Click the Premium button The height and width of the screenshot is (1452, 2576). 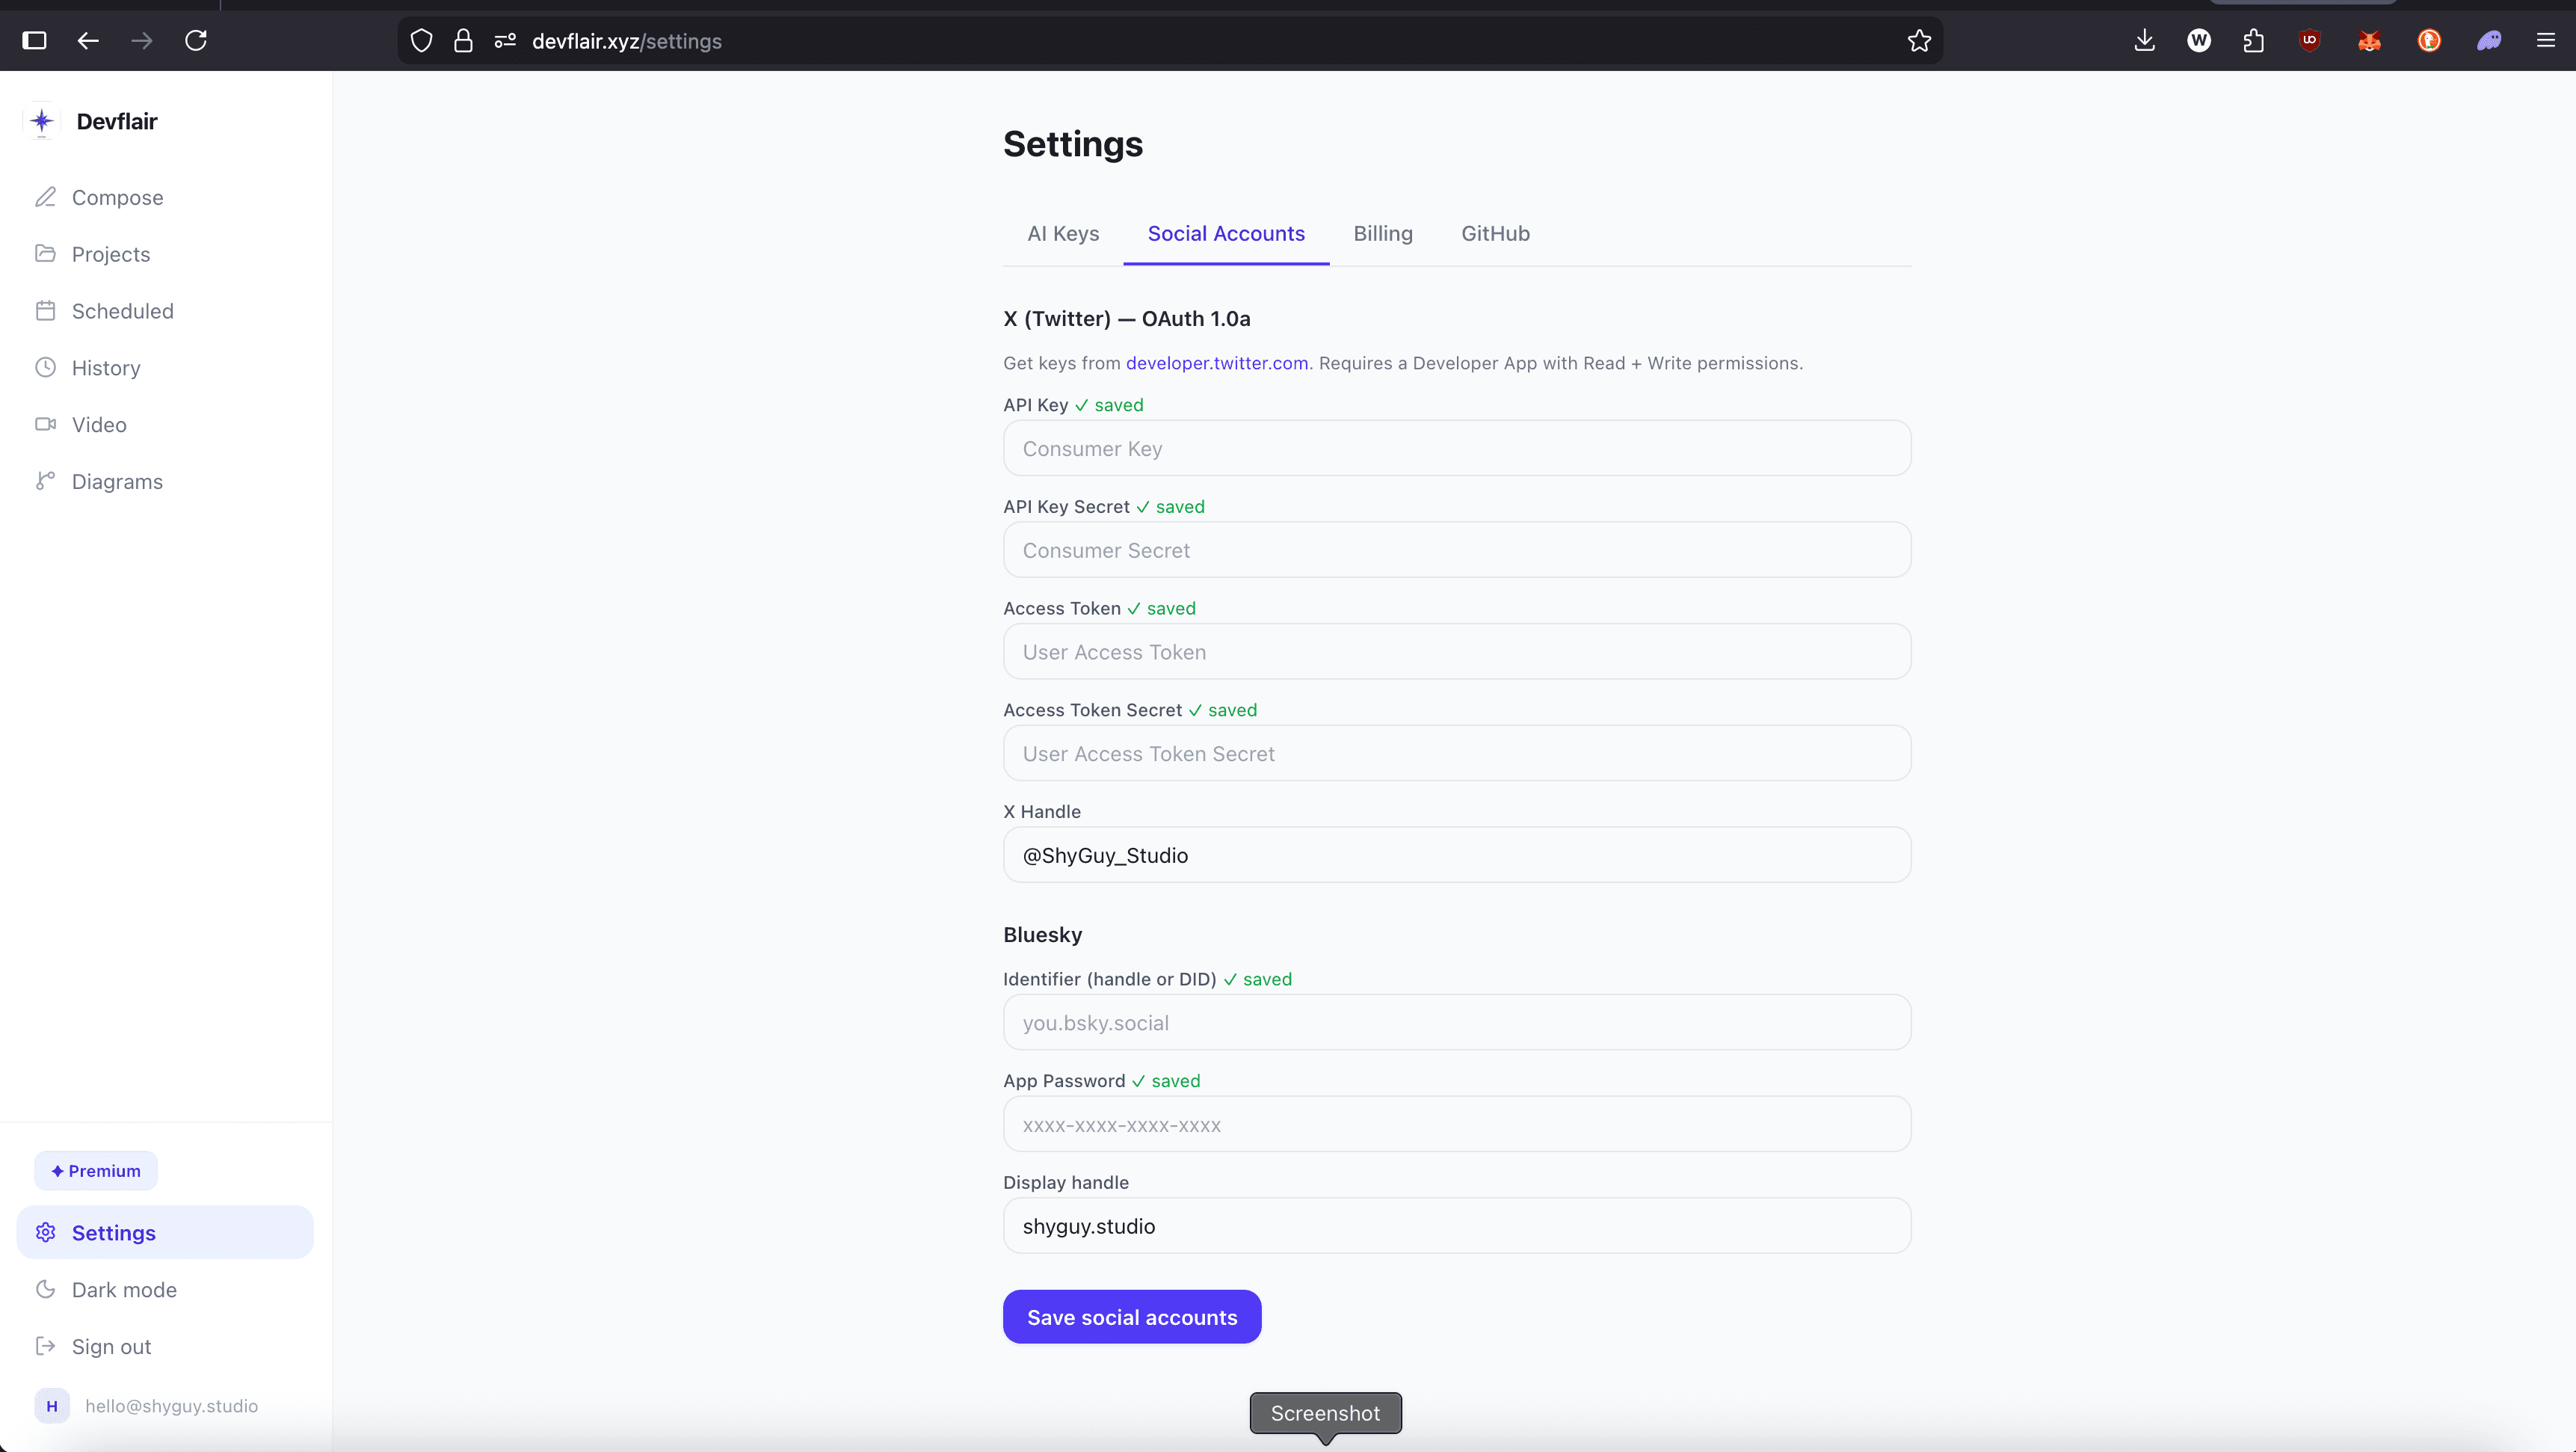[x=95, y=1170]
